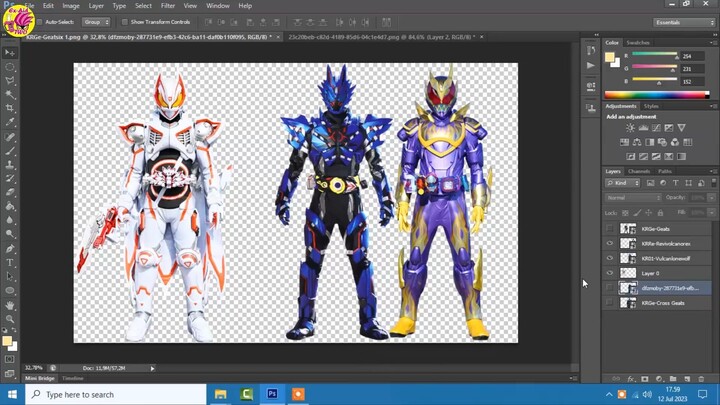The width and height of the screenshot is (720, 405).
Task: Select the Paint Bucket tool
Action: point(10,206)
